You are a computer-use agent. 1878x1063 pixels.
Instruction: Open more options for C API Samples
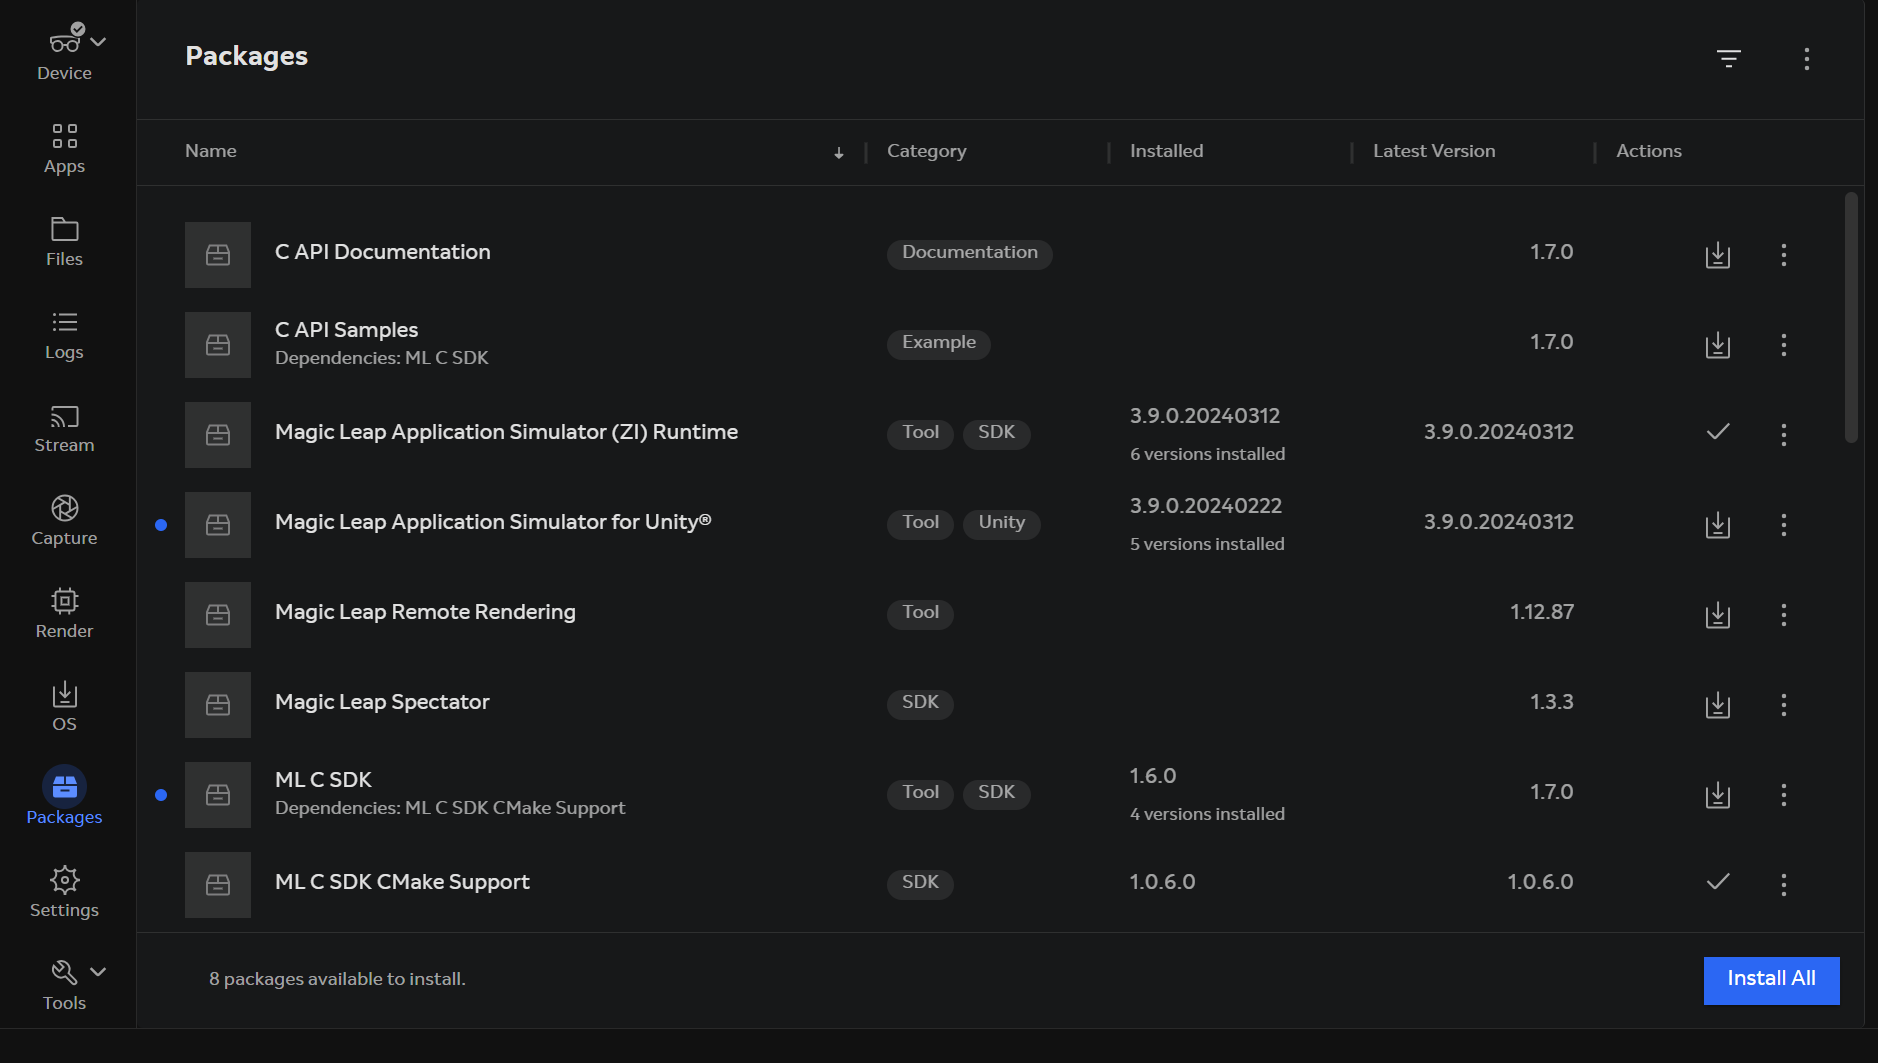click(x=1783, y=345)
